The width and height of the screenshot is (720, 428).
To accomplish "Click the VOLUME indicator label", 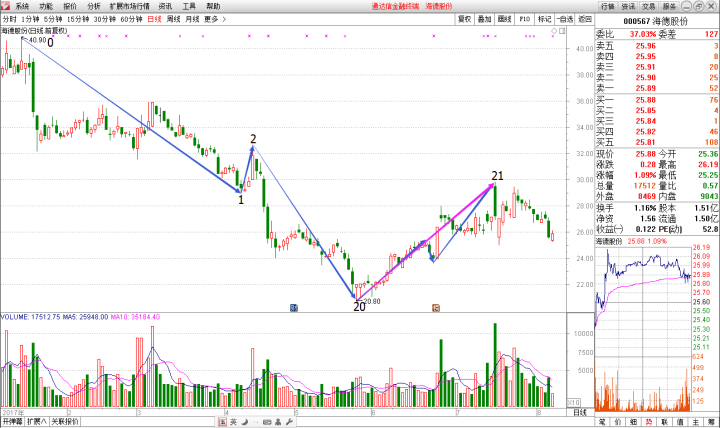I will 30,317.
